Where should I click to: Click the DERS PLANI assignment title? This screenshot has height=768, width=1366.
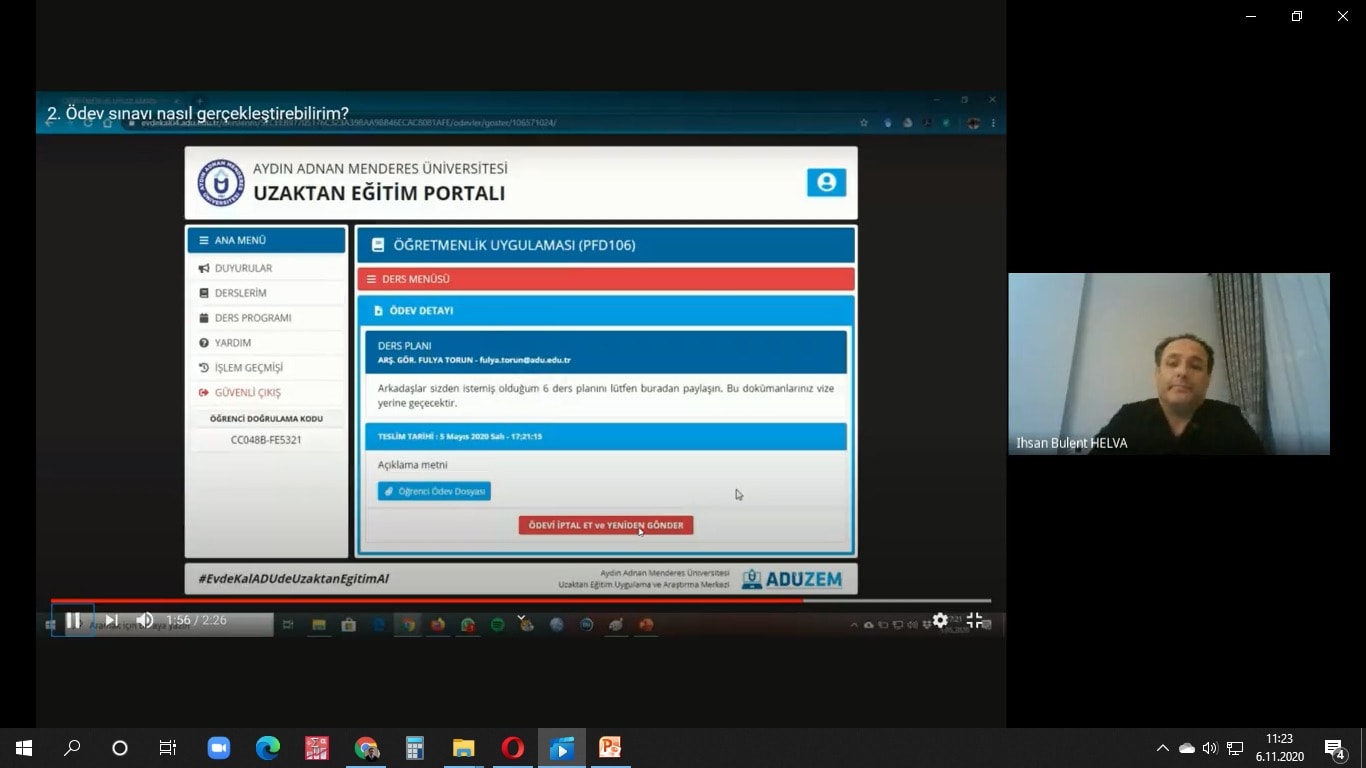tap(405, 346)
